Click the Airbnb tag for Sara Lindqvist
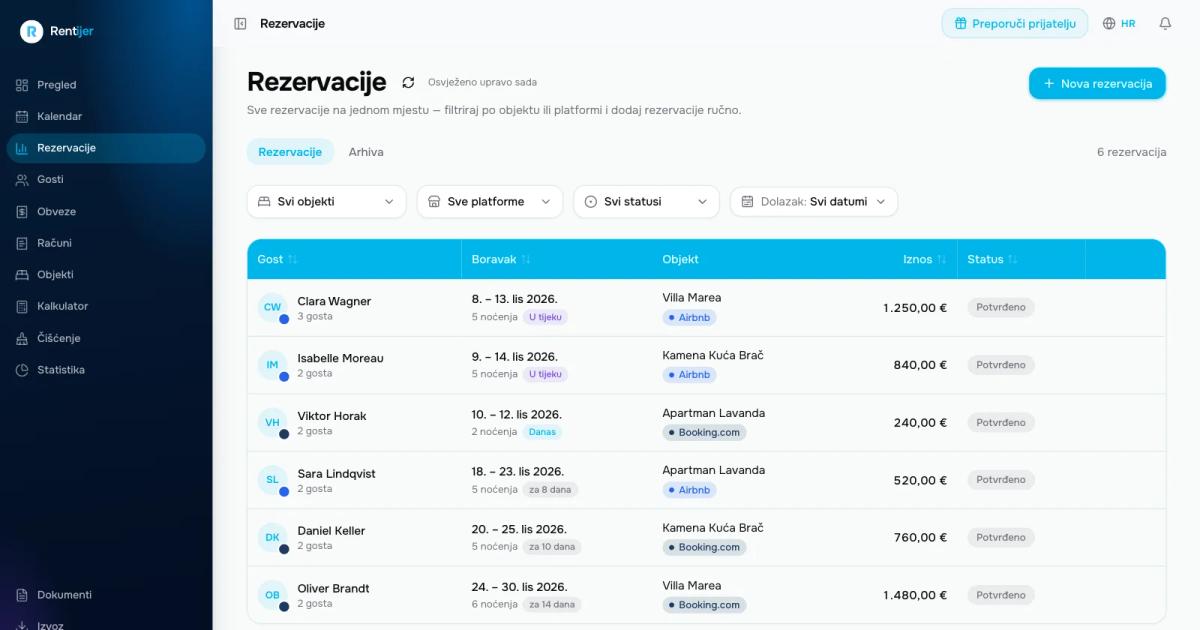This screenshot has width=1200, height=630. 689,490
